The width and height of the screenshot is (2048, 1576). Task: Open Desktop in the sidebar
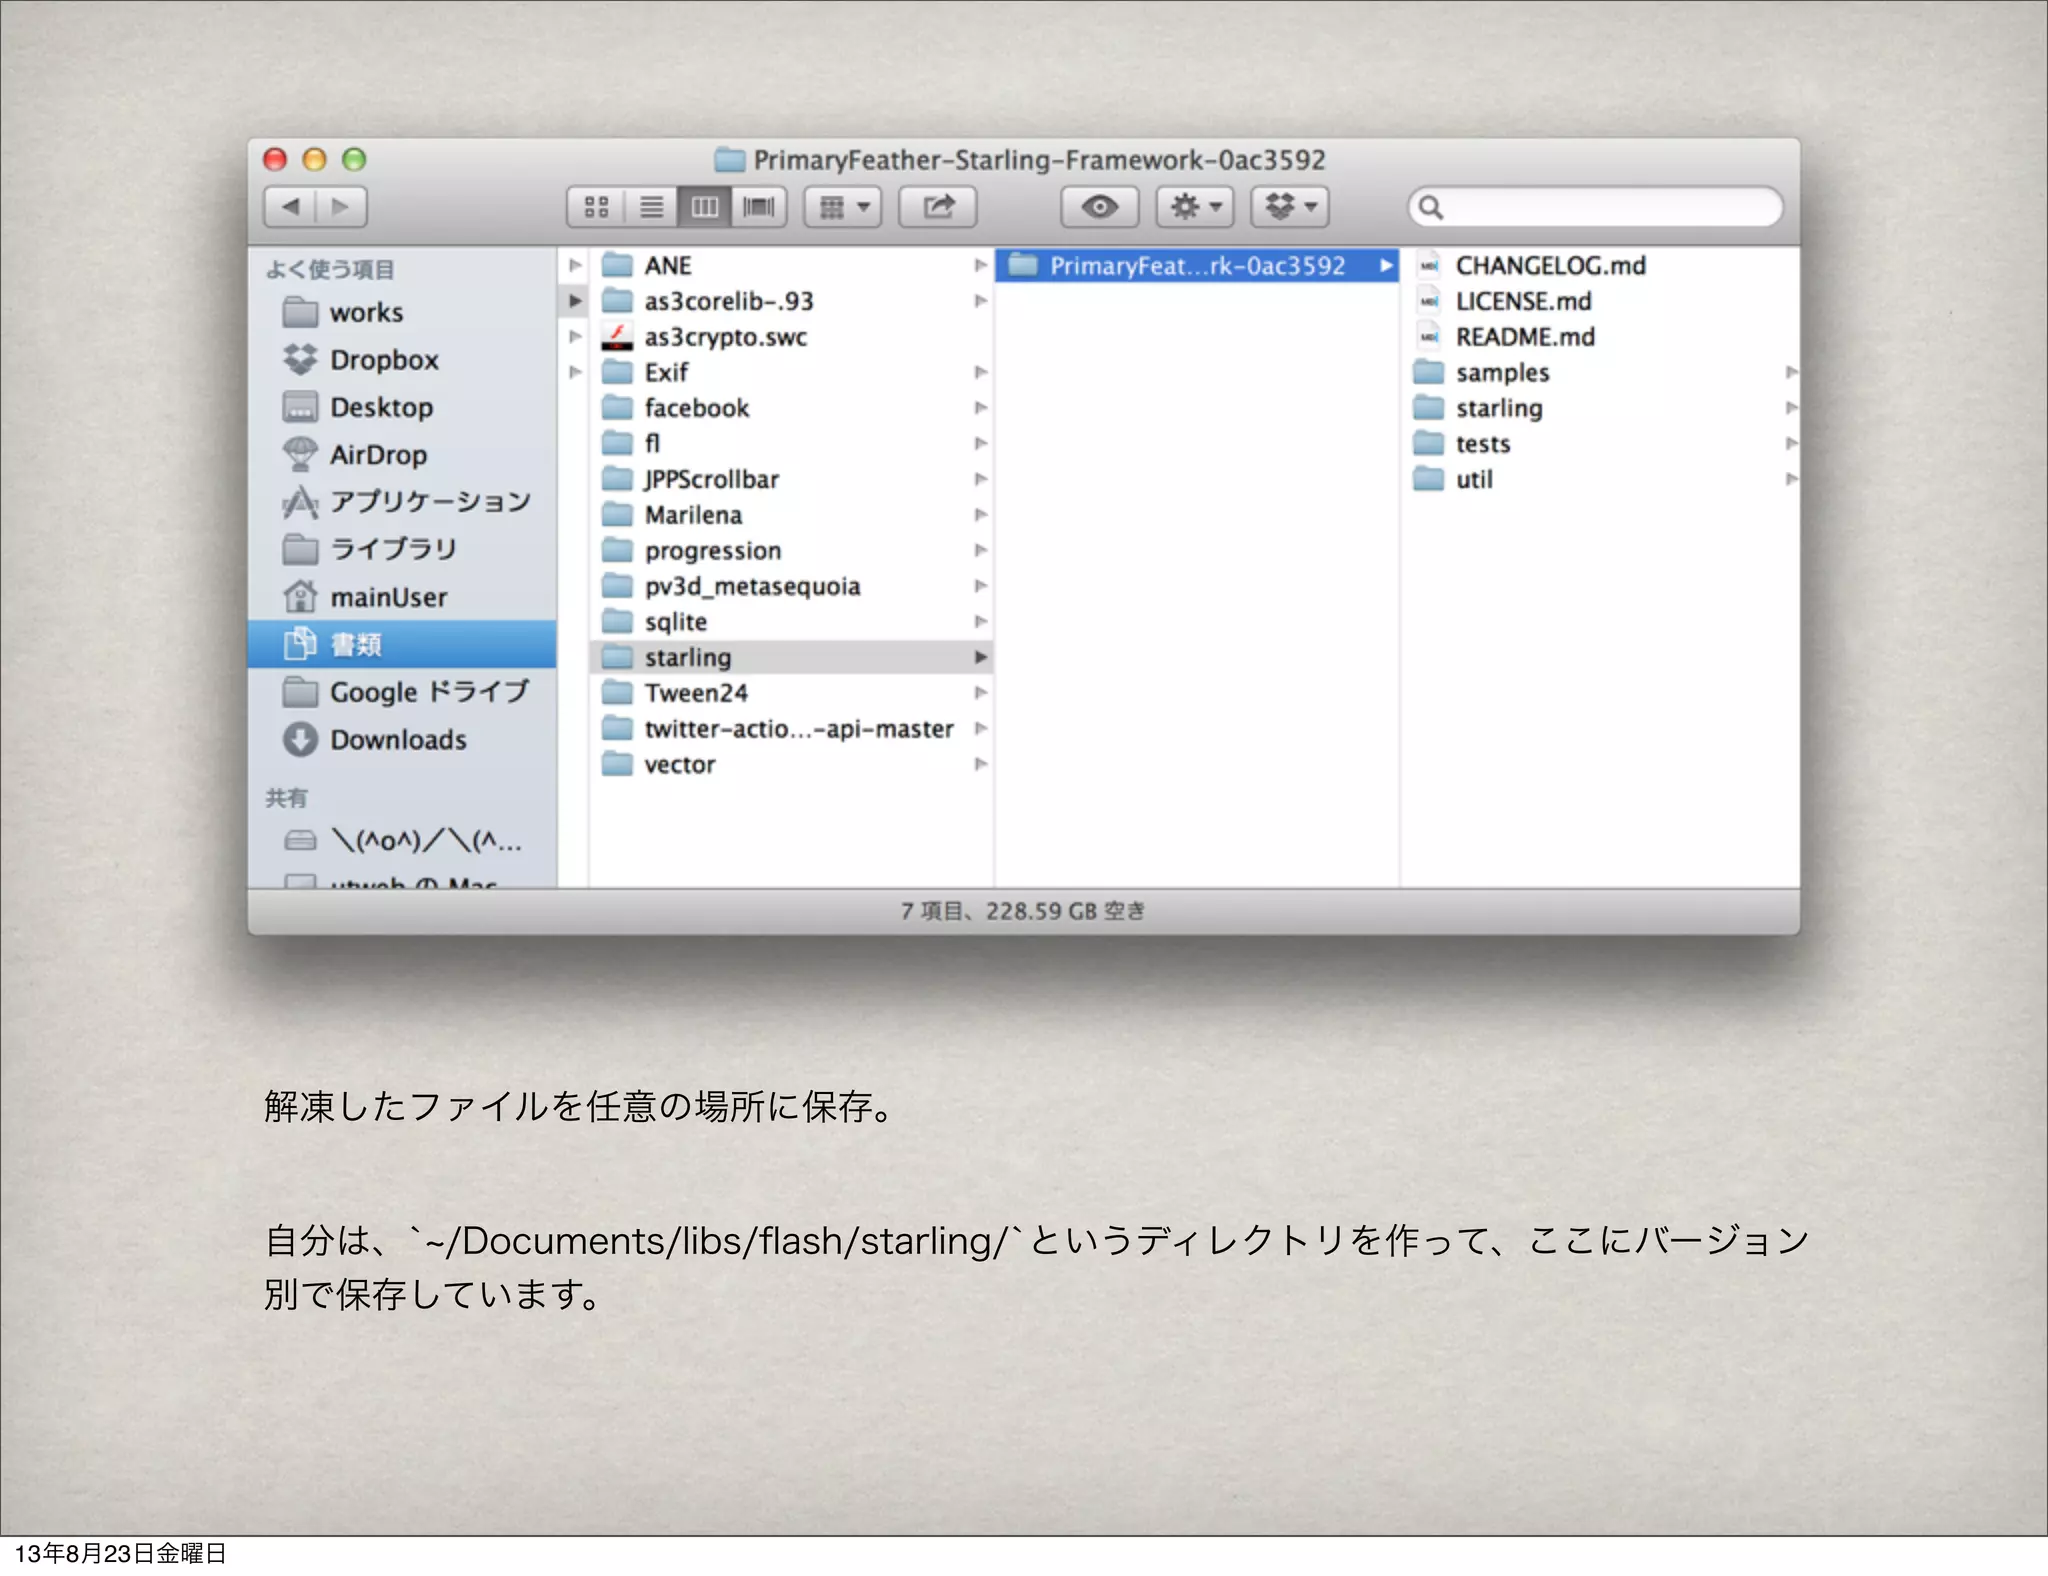pos(402,407)
